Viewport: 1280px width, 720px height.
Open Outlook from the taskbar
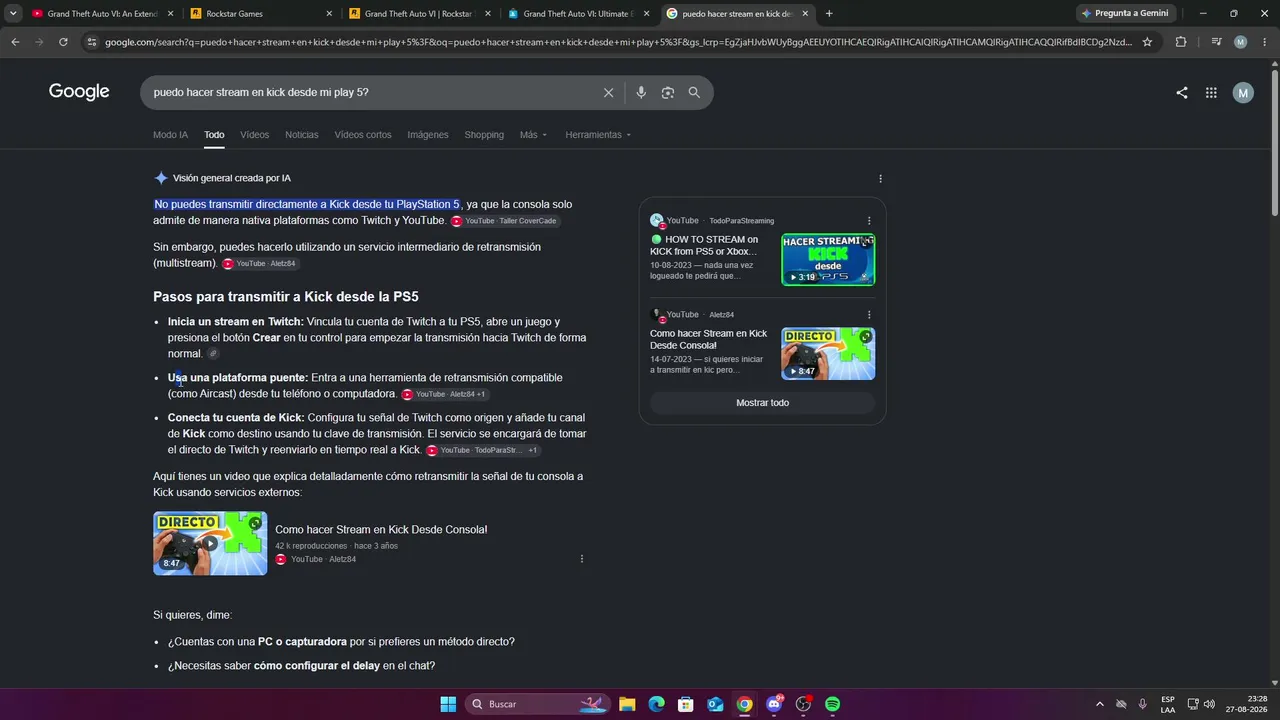[x=715, y=704]
